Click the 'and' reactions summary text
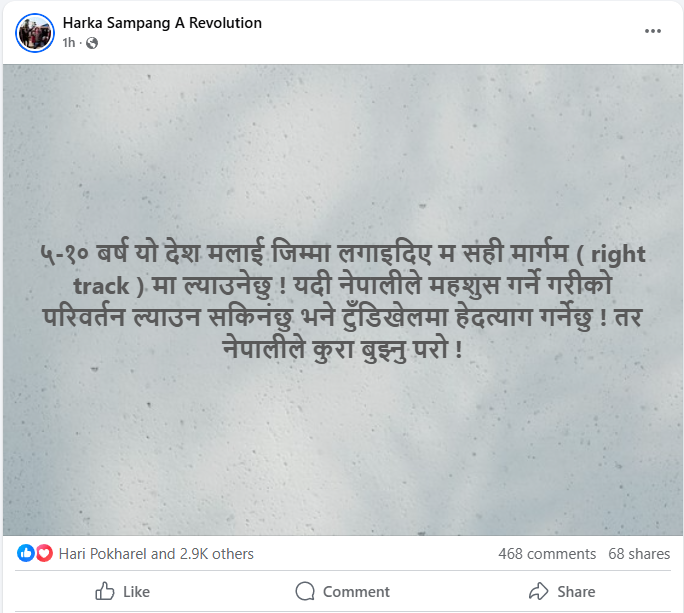 [x=163, y=554]
